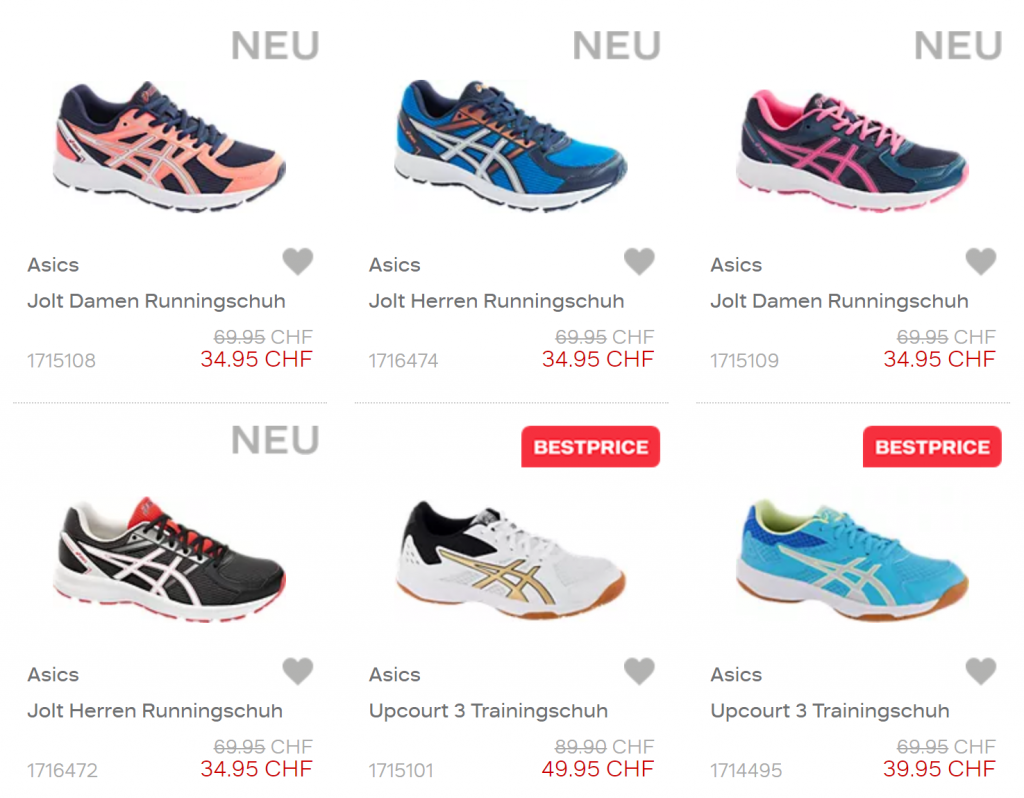Image resolution: width=1024 pixels, height=798 pixels.
Task: Open the black and red Jolt shoe image
Action: point(169,560)
